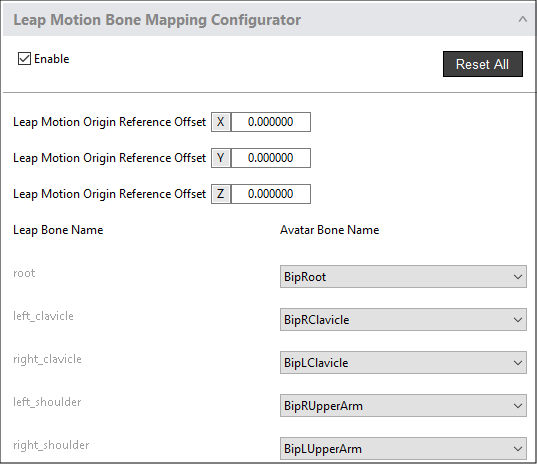Select the 'right_clavicle' leap bone label
This screenshot has height=464, width=537.
click(x=47, y=359)
